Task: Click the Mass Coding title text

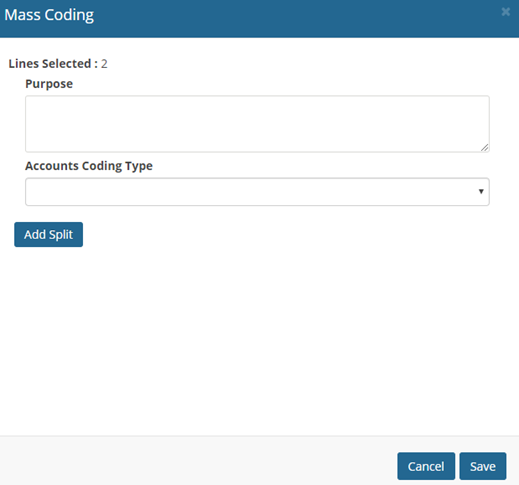Action: click(49, 15)
